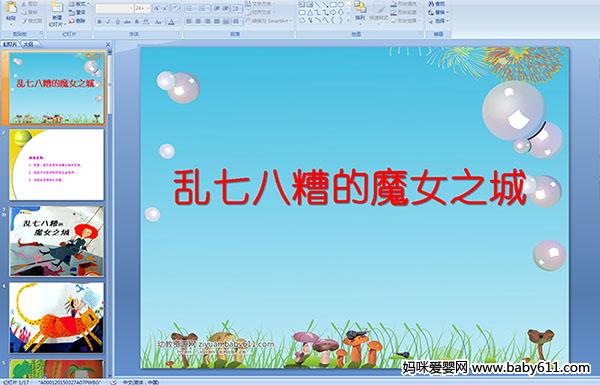Viewport: 600px width, 385px height.
Task: Switch to the Slides pane tab
Action: (10, 44)
